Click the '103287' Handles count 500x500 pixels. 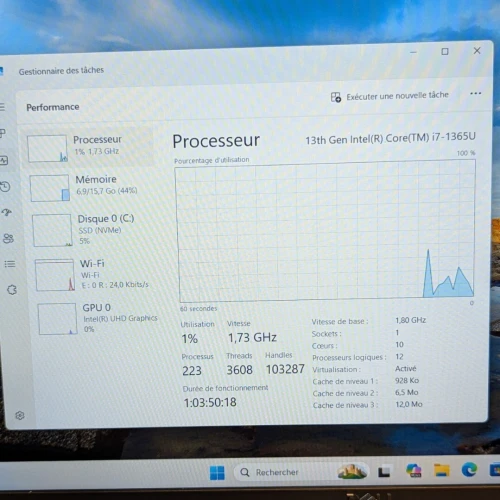click(285, 369)
